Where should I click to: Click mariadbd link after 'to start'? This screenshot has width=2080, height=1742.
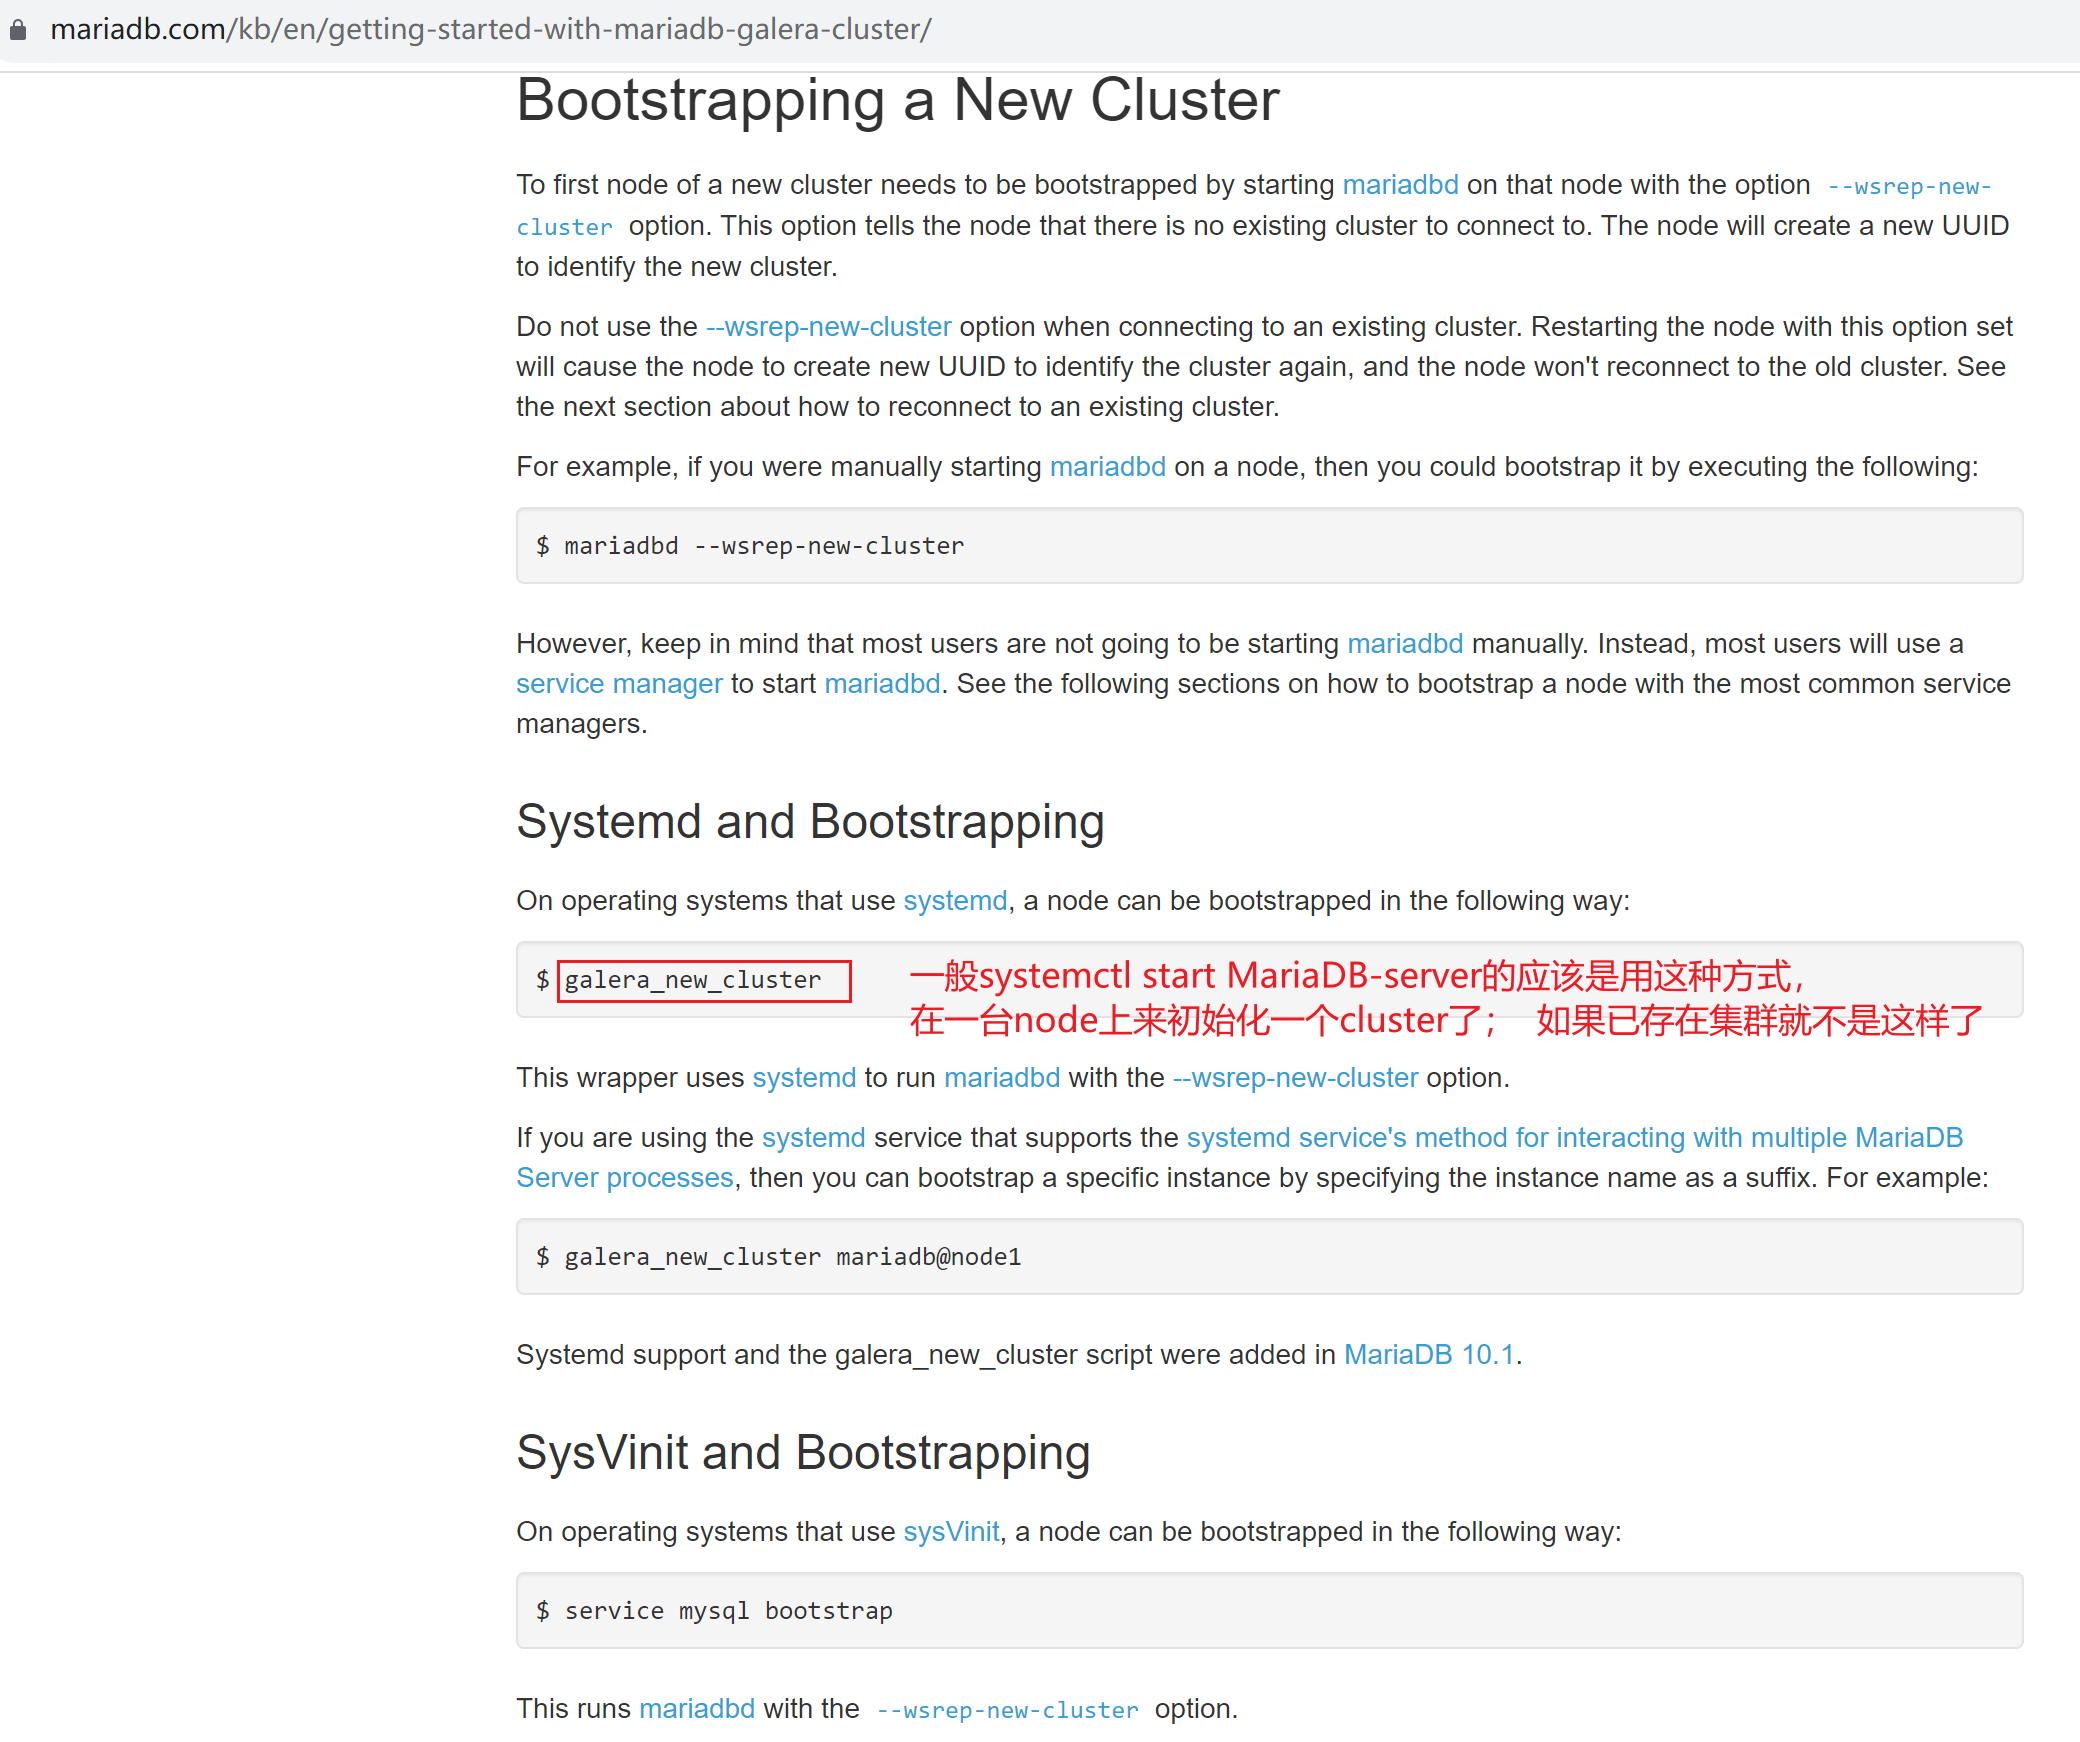(x=882, y=684)
